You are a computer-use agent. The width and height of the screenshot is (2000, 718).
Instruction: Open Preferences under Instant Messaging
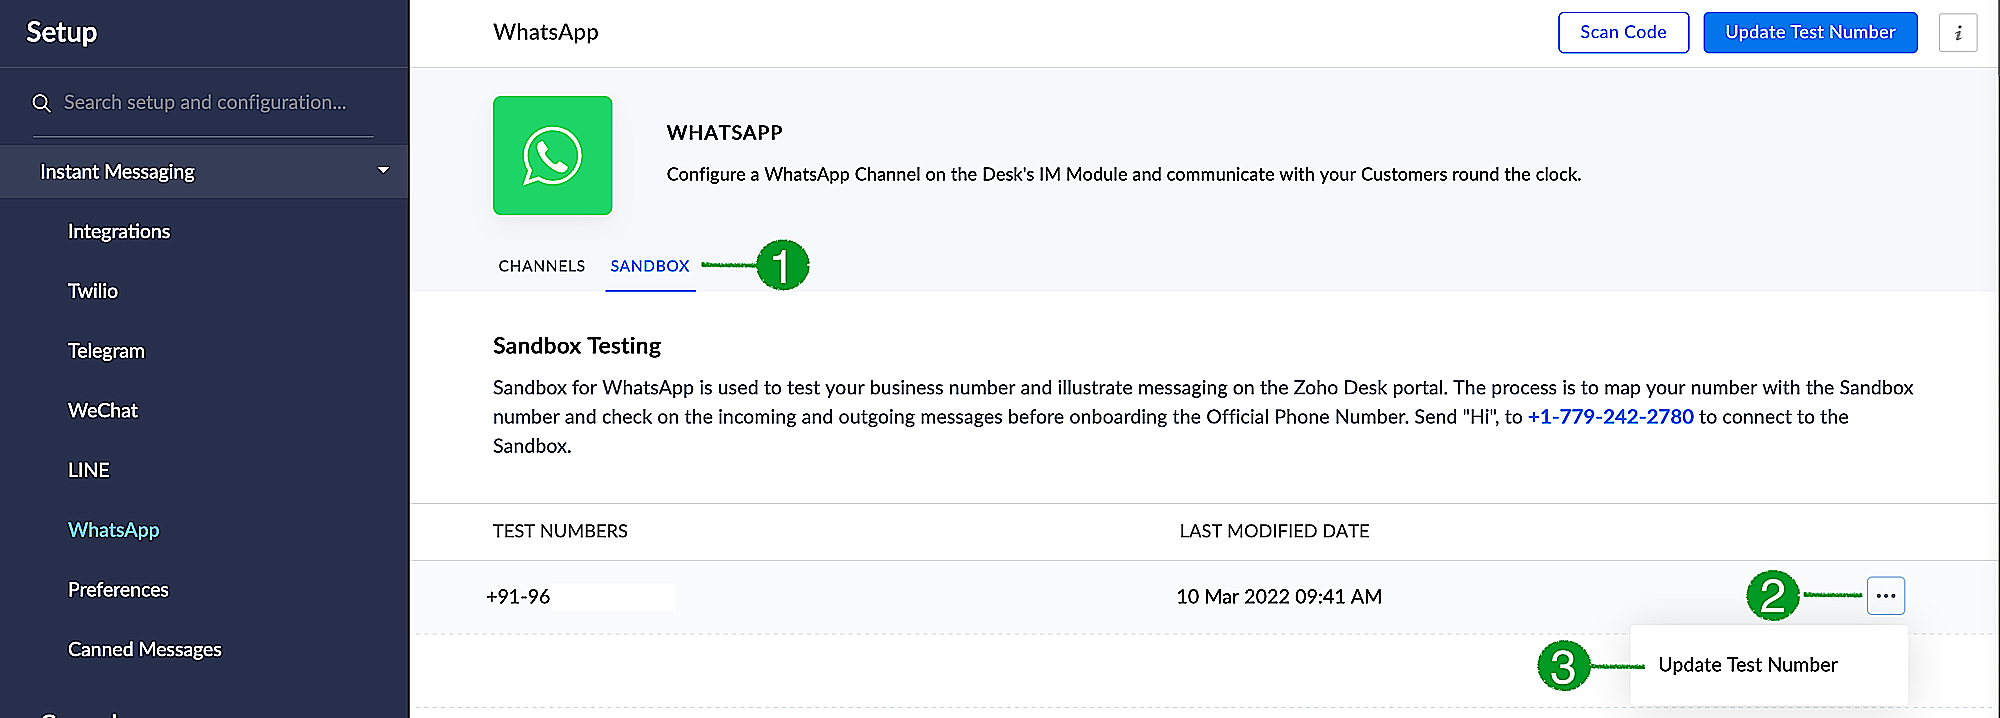118,590
